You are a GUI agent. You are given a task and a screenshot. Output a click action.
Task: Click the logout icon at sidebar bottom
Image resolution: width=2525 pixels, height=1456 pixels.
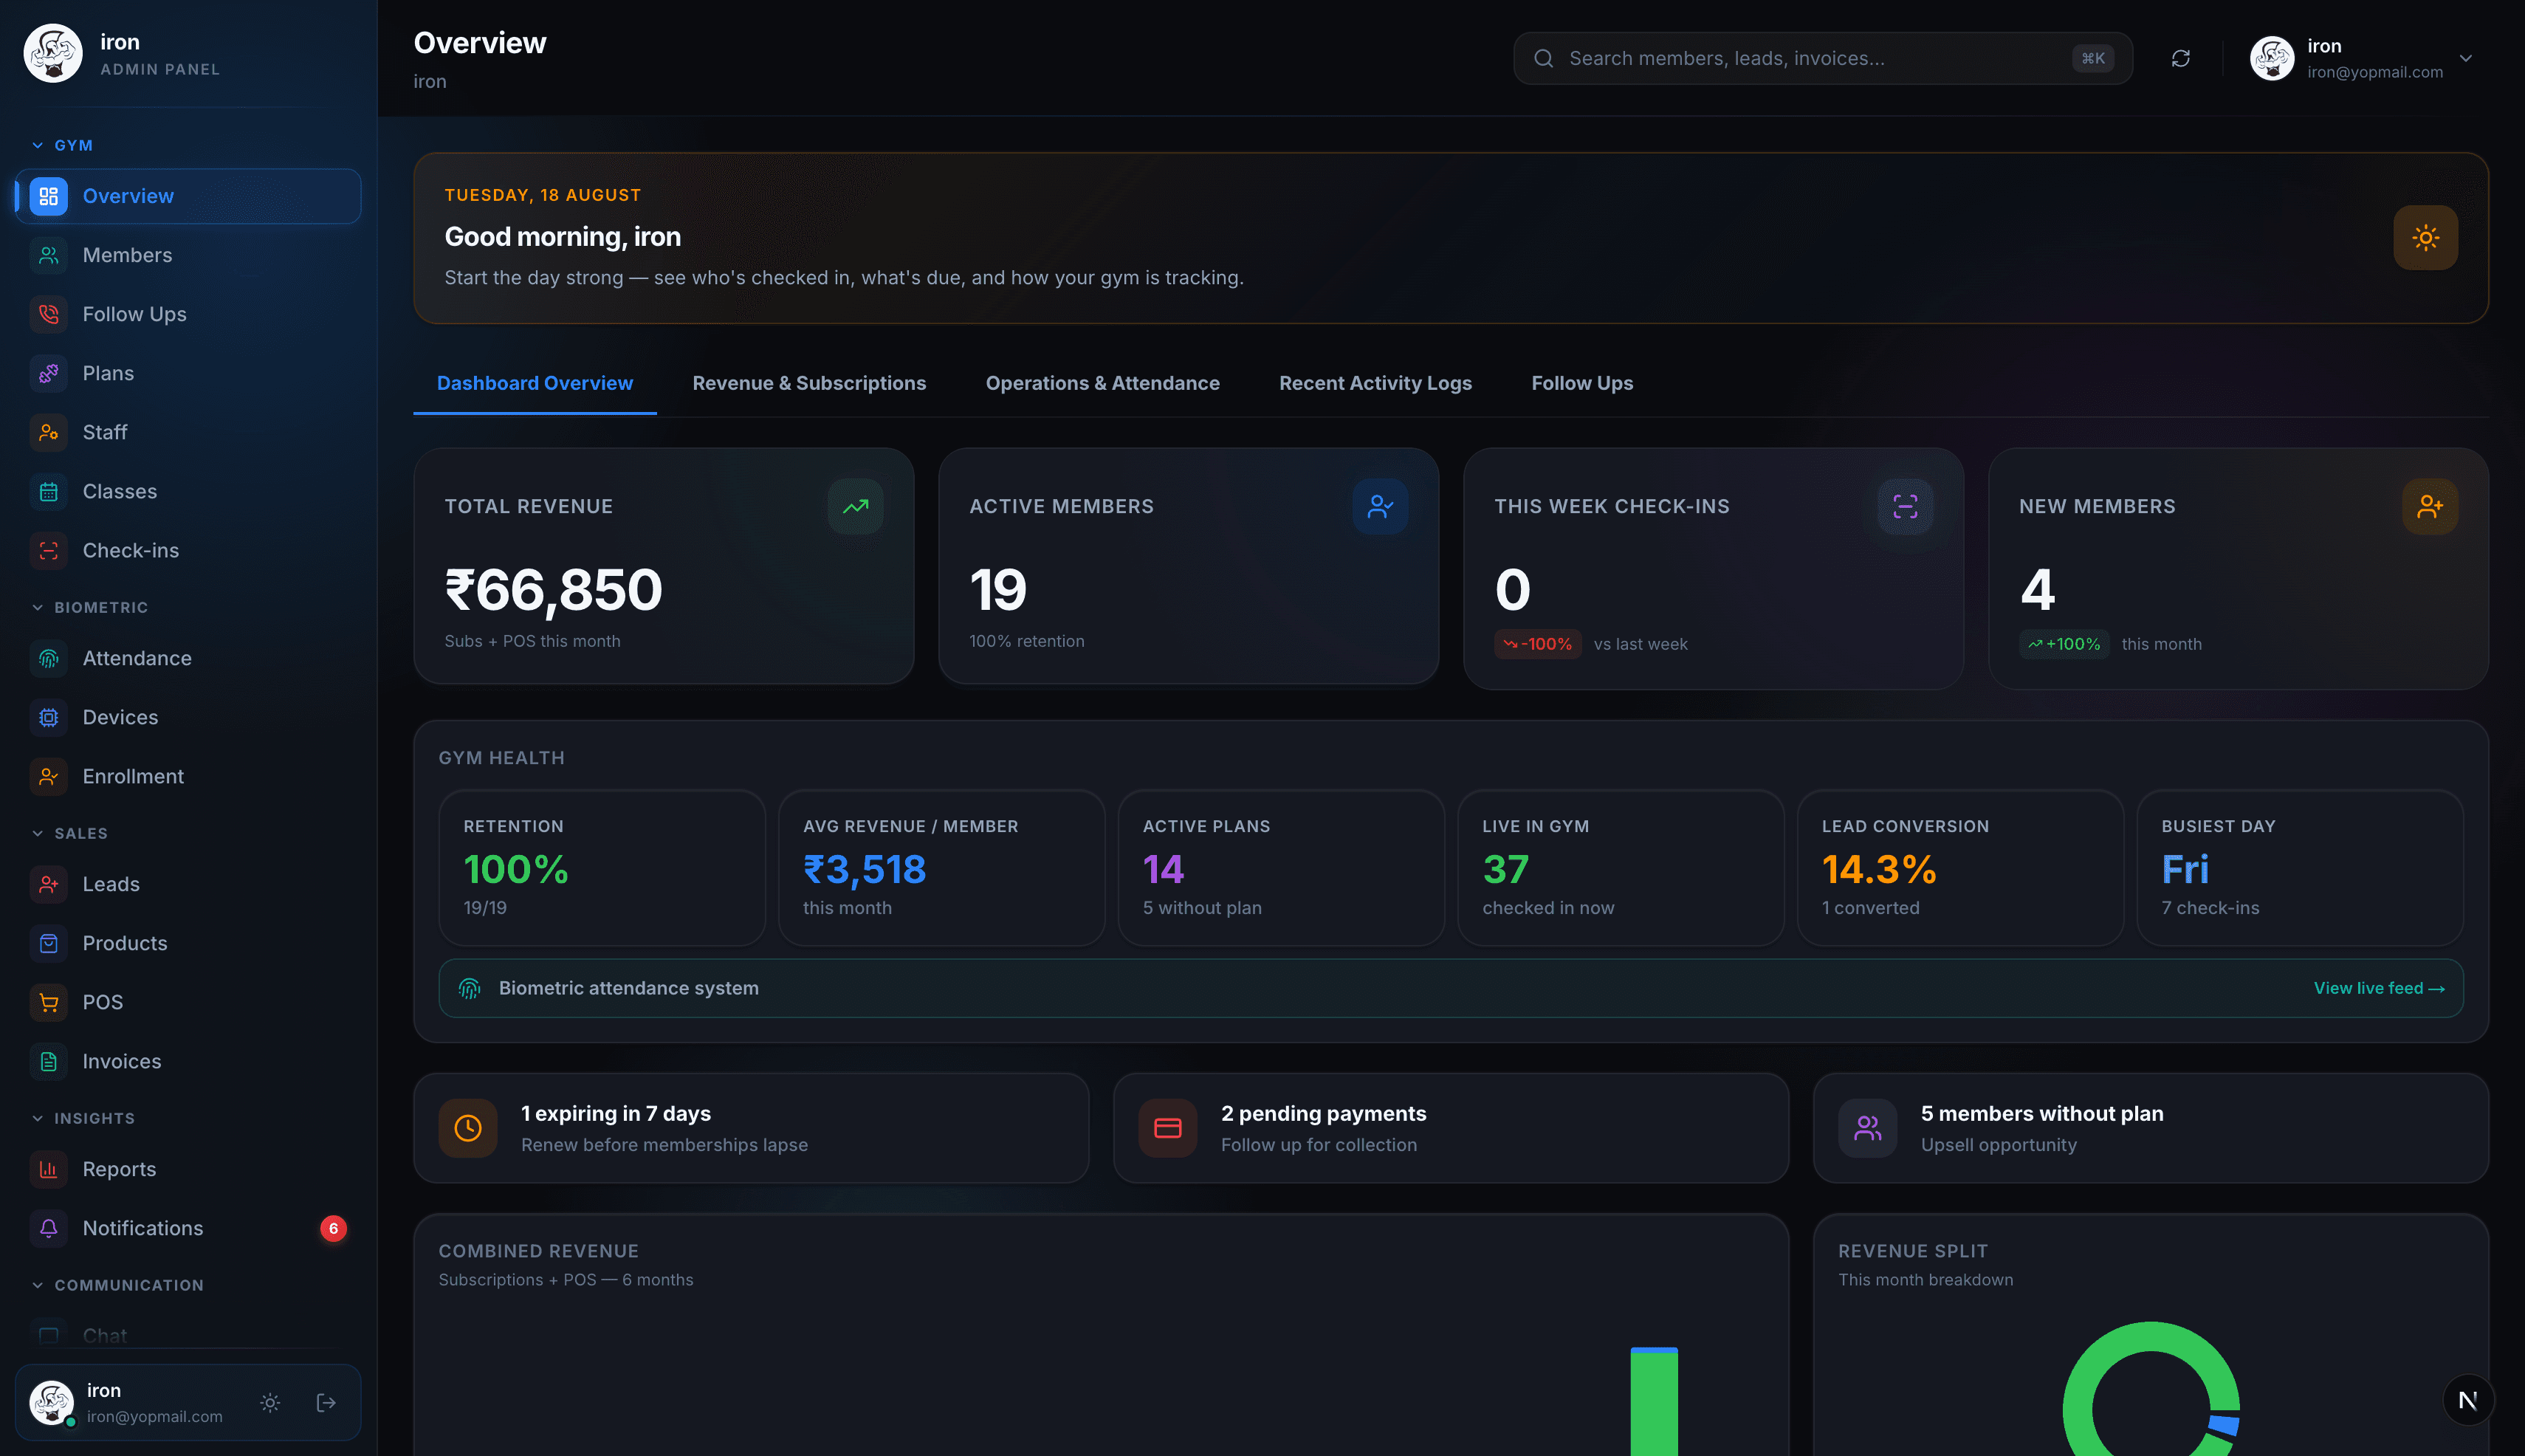click(326, 1403)
